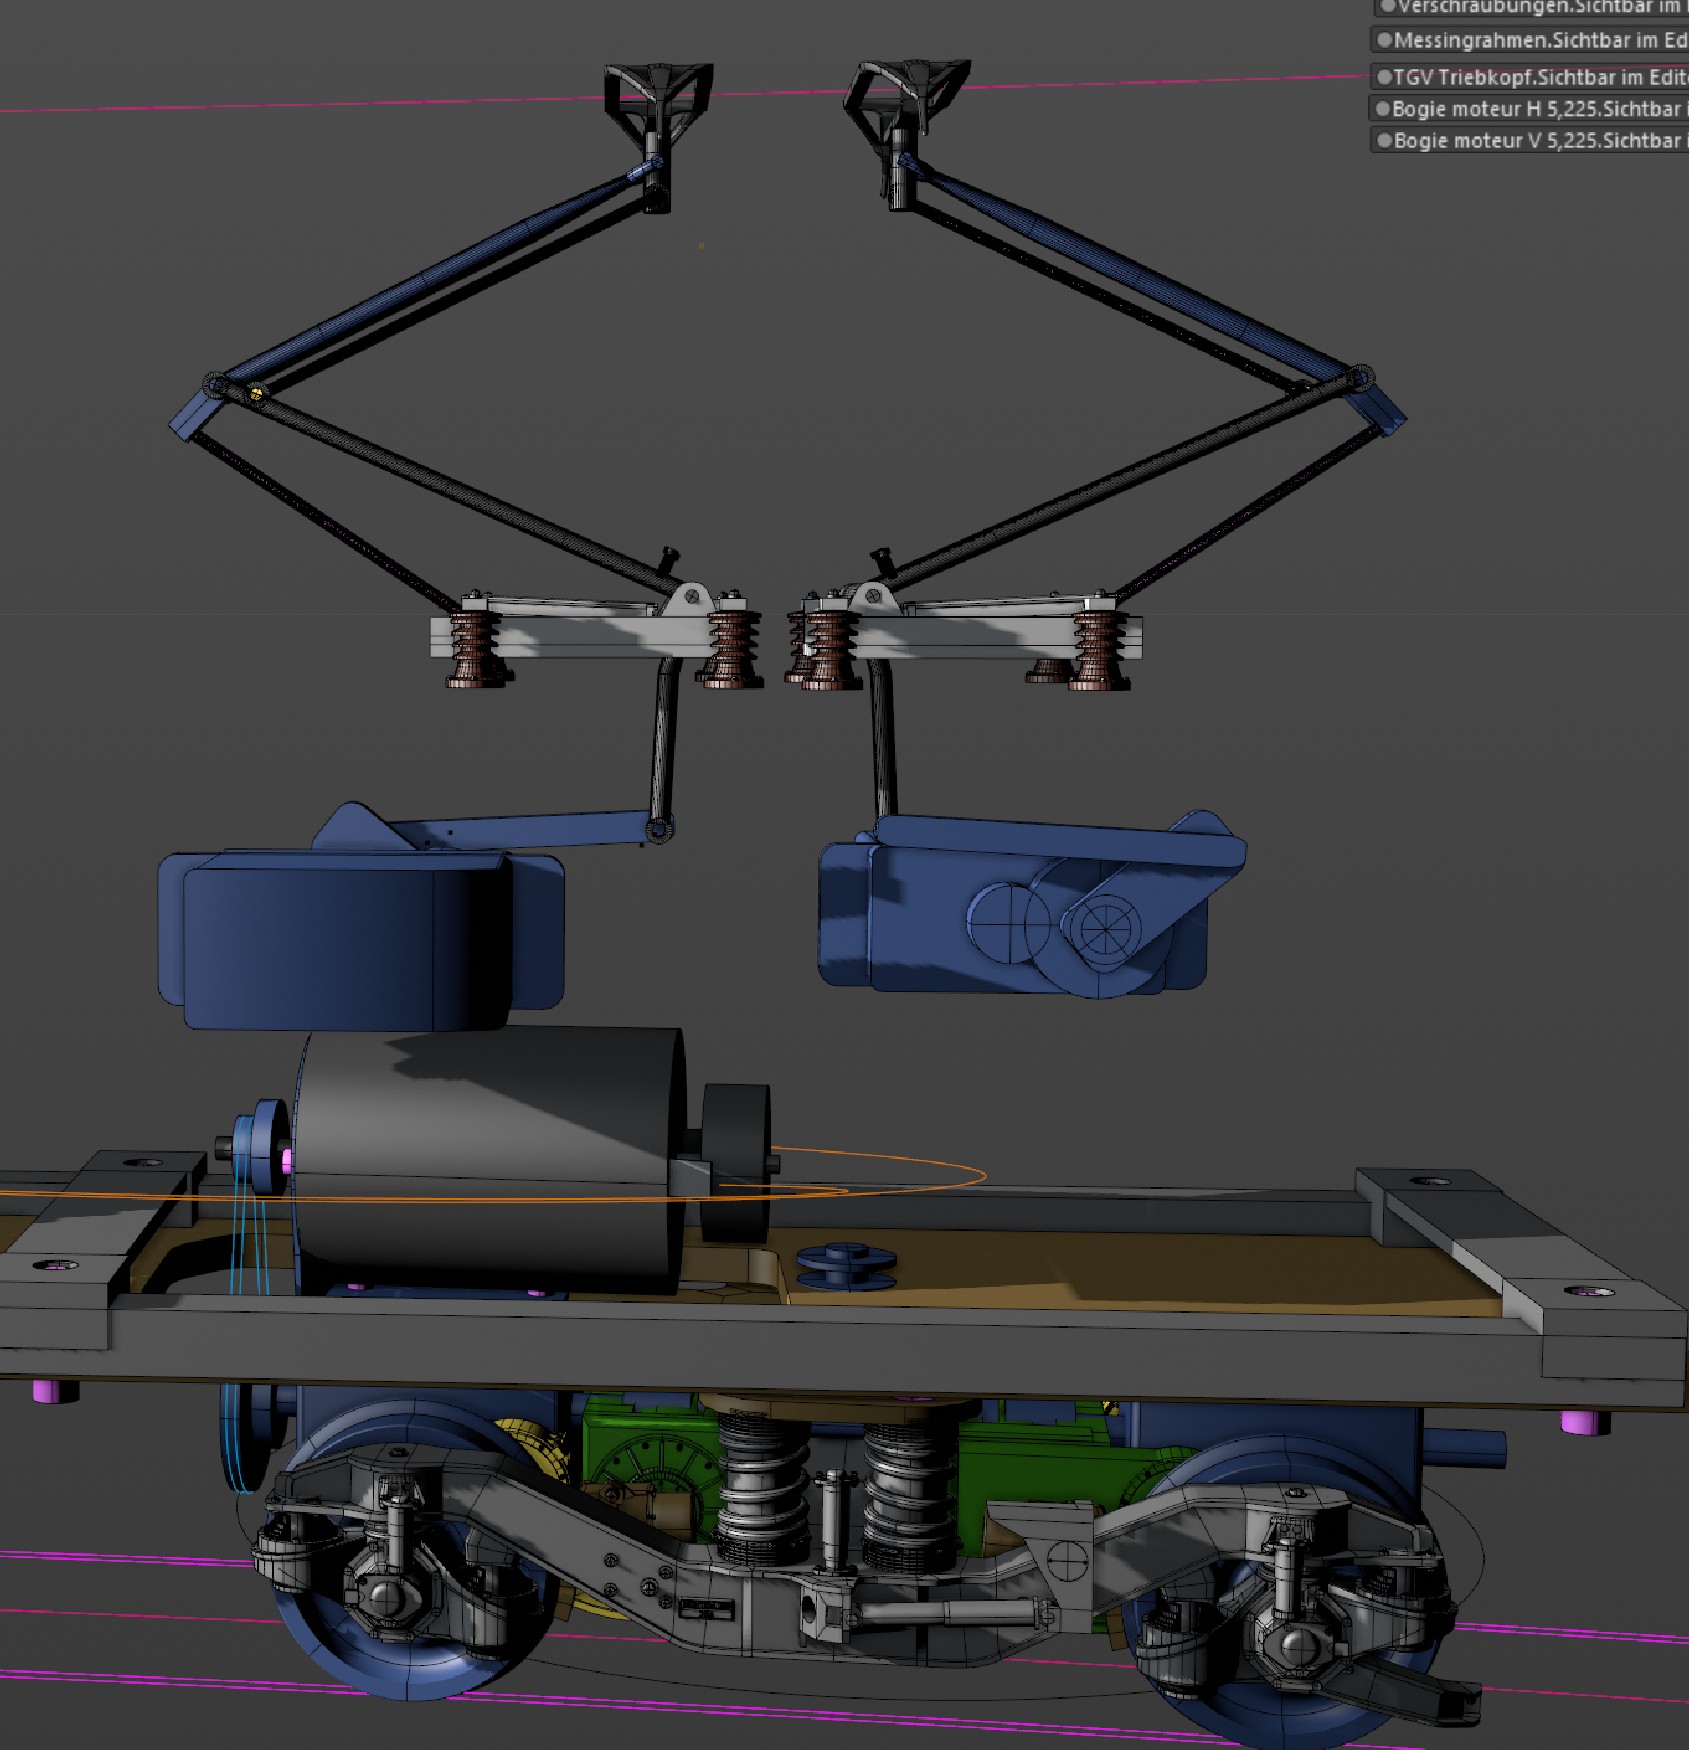Select the blue pulley disc left of motor
Image resolution: width=1689 pixels, height=1750 pixels.
pyautogui.click(x=266, y=1147)
